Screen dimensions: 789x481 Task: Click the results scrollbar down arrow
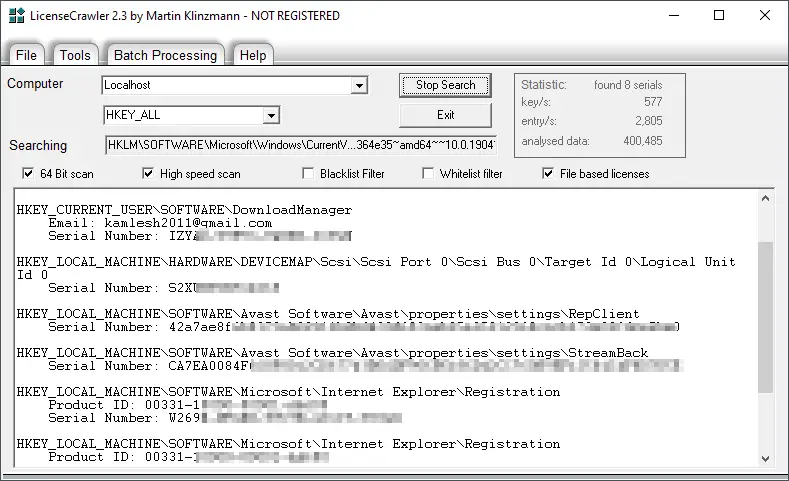(765, 458)
